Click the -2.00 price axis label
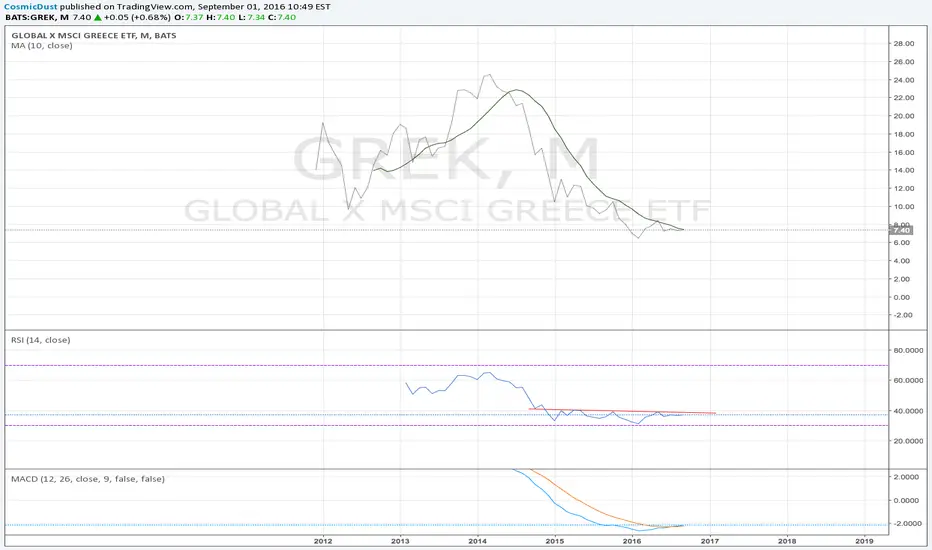This screenshot has height=550, width=932. pos(902,315)
